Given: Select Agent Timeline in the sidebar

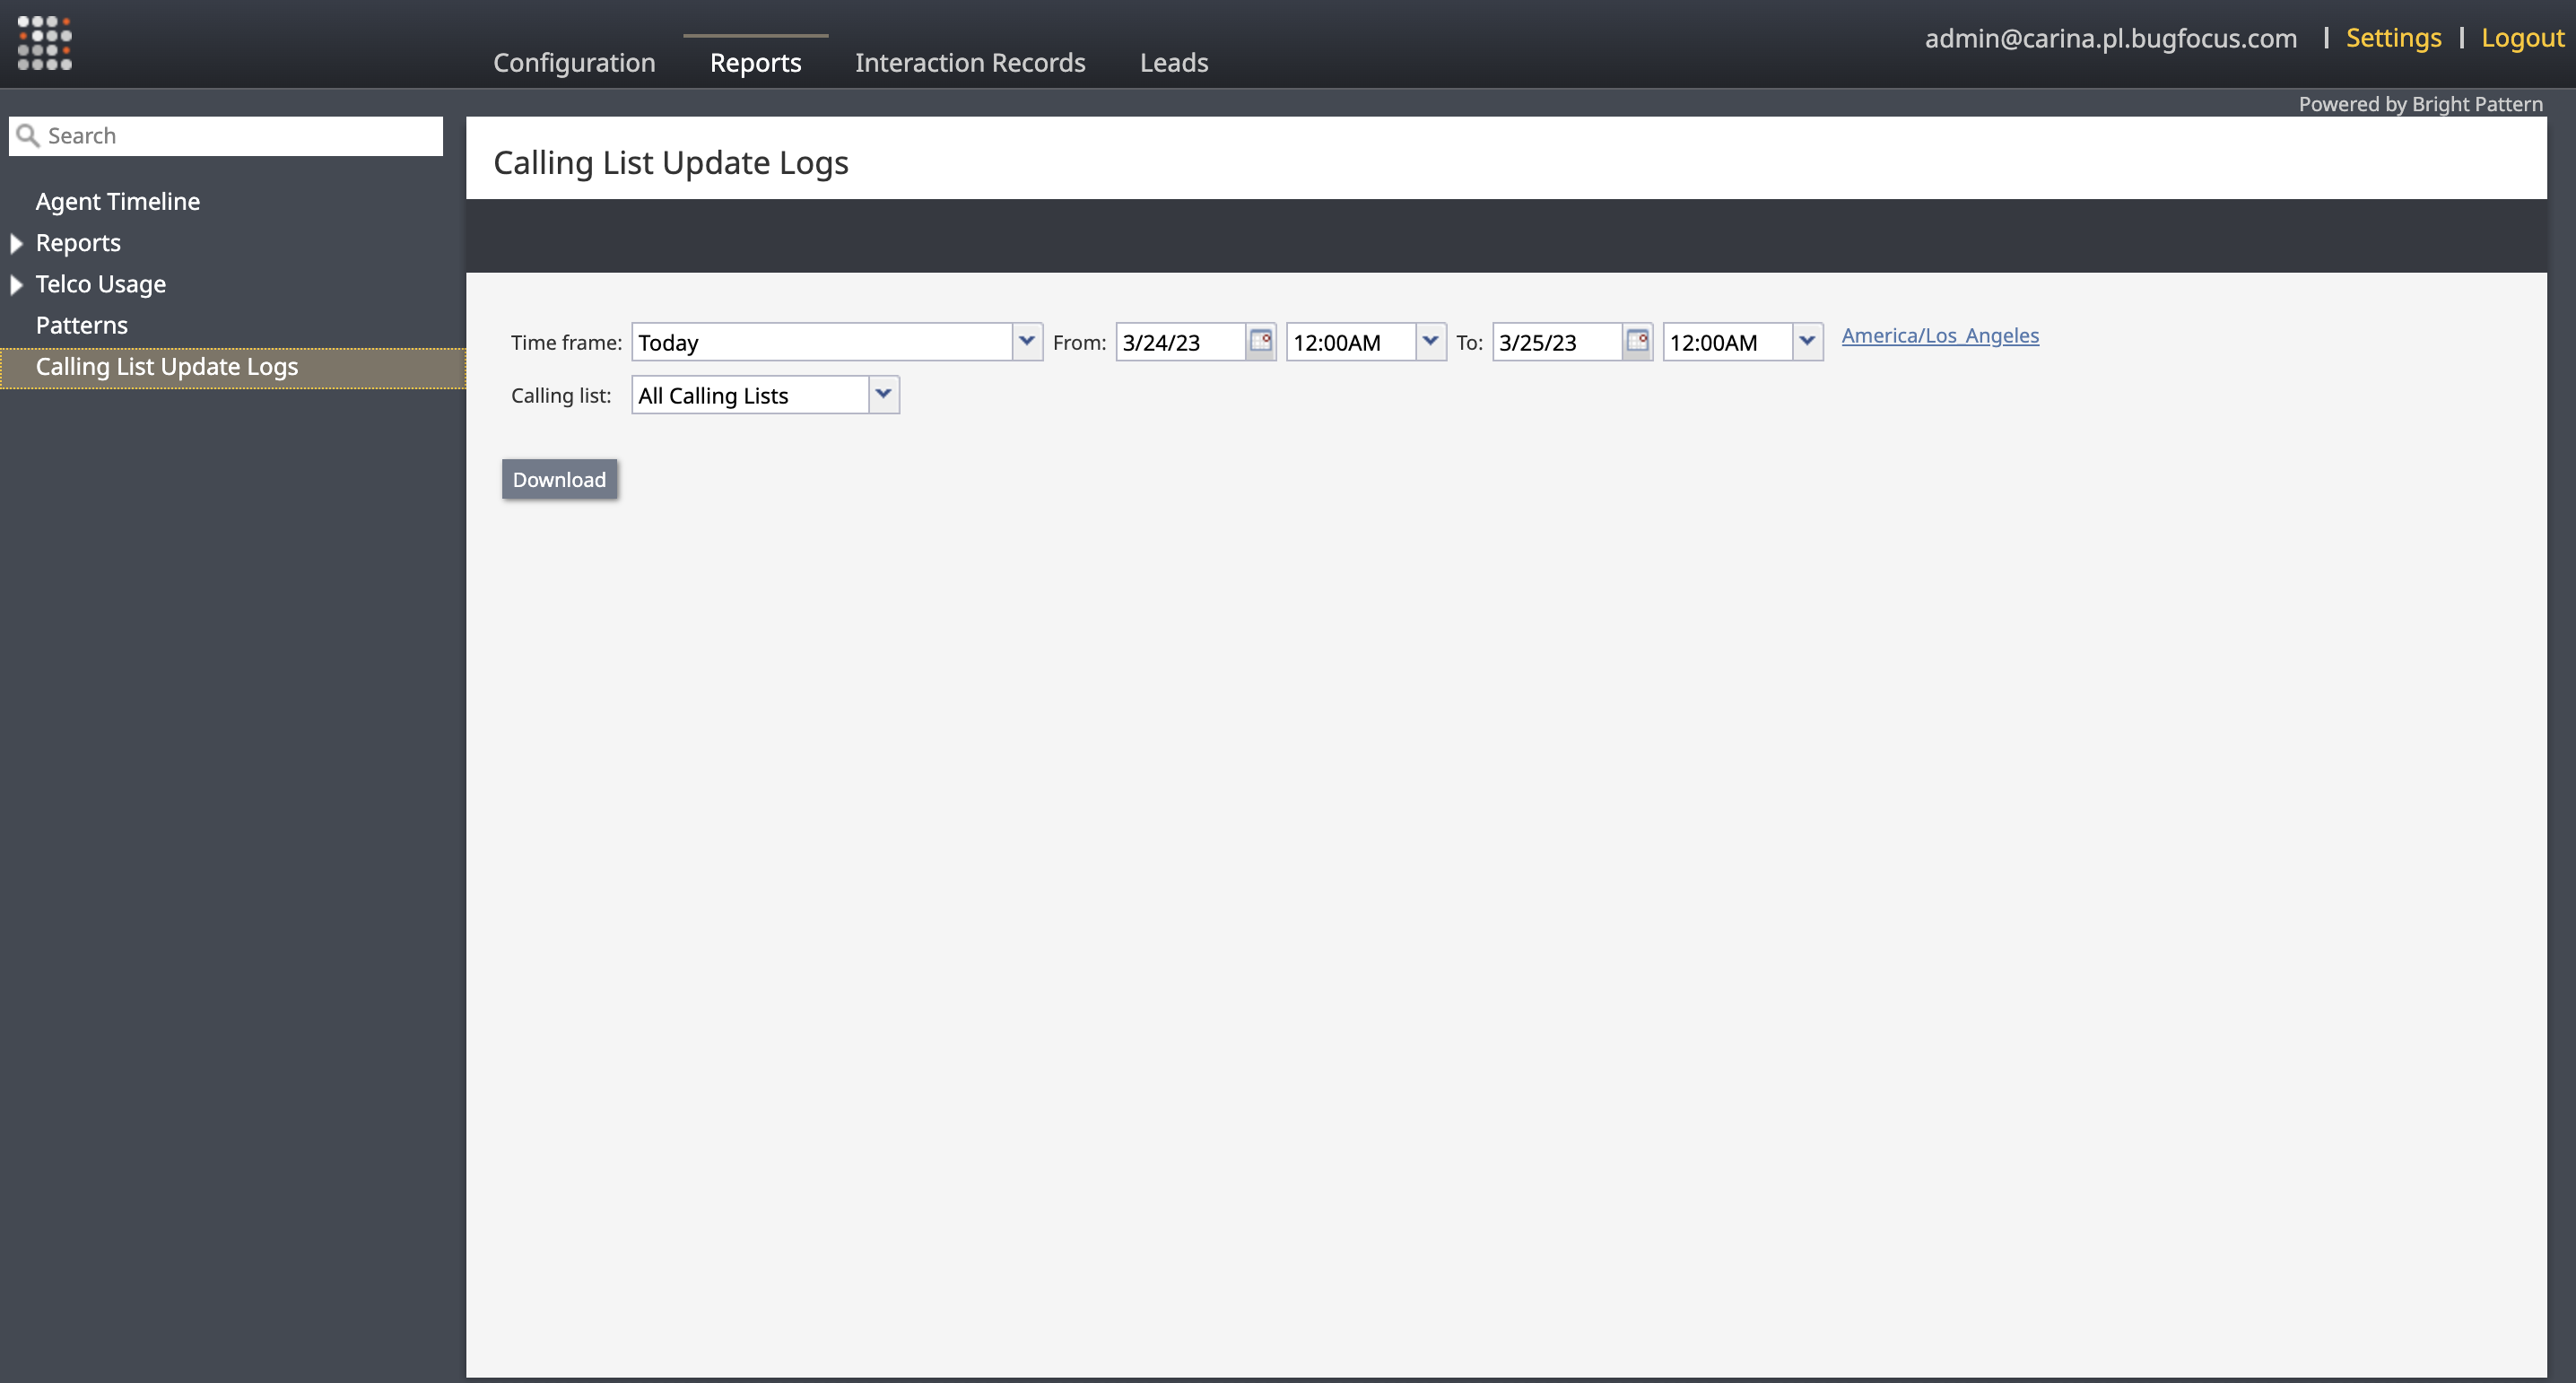Looking at the screenshot, I should [x=118, y=201].
